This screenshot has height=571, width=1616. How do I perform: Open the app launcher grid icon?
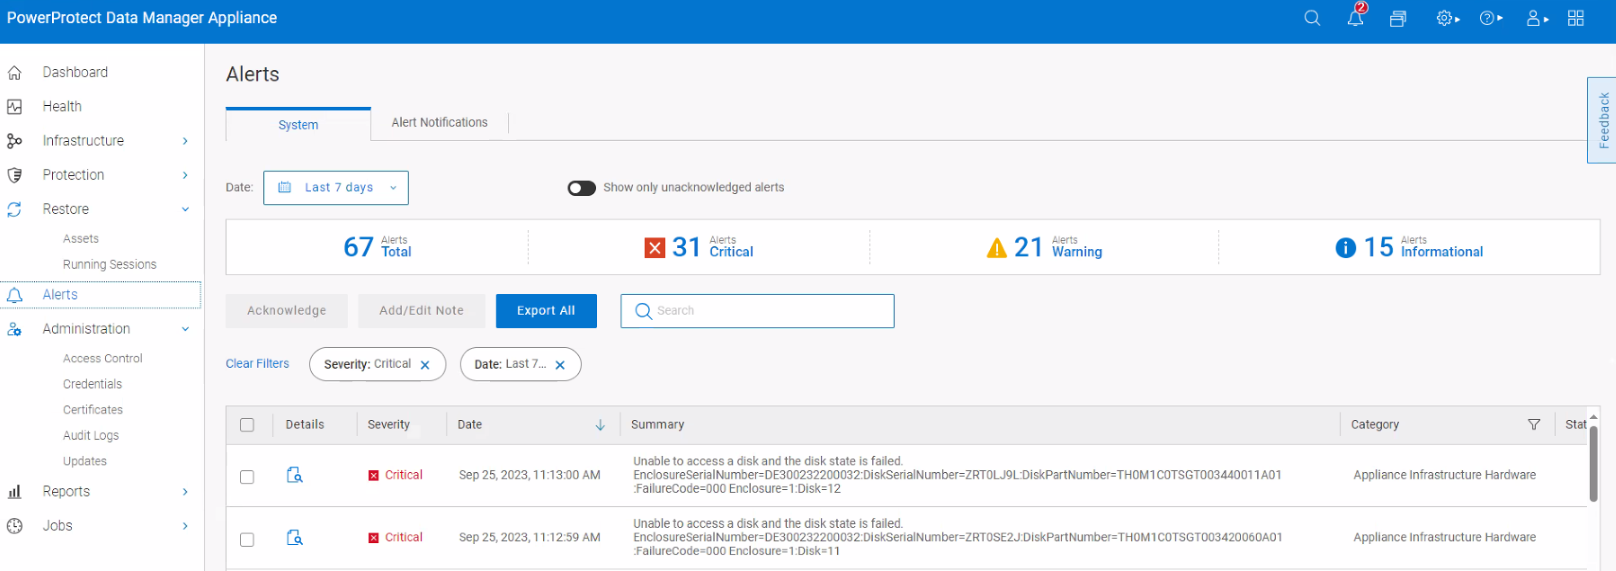(1576, 19)
